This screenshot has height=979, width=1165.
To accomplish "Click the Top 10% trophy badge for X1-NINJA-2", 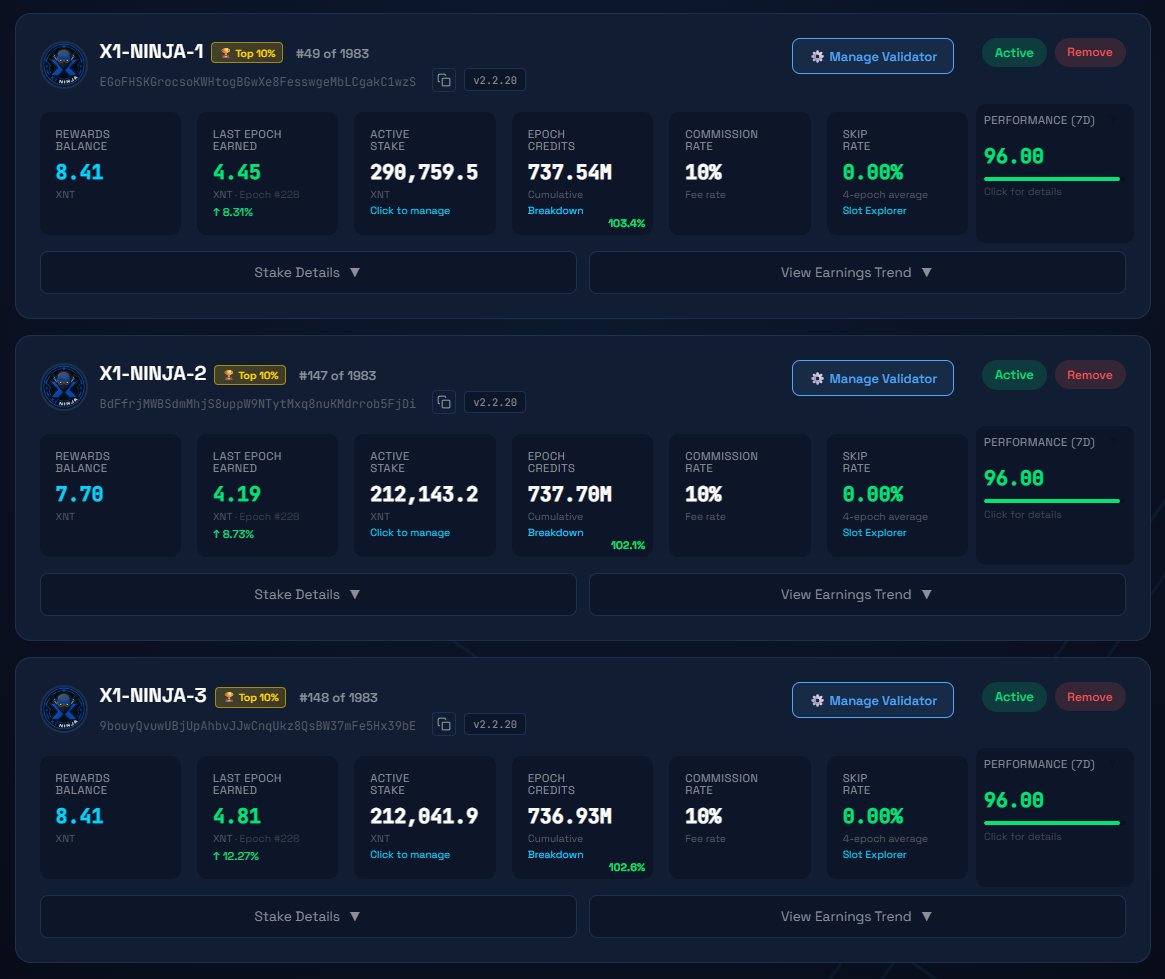I will tap(250, 375).
